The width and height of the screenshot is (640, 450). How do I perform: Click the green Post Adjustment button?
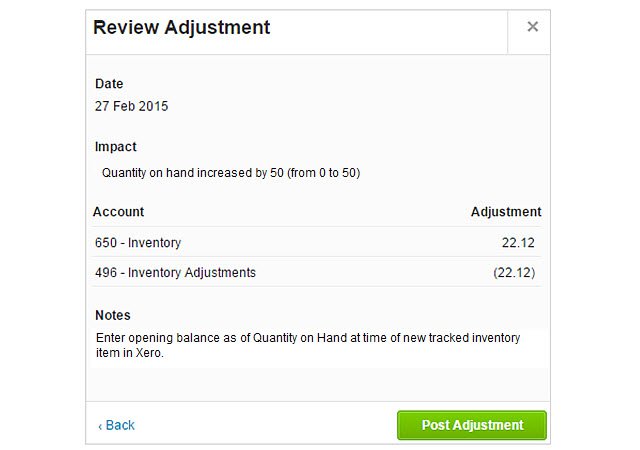(x=472, y=425)
